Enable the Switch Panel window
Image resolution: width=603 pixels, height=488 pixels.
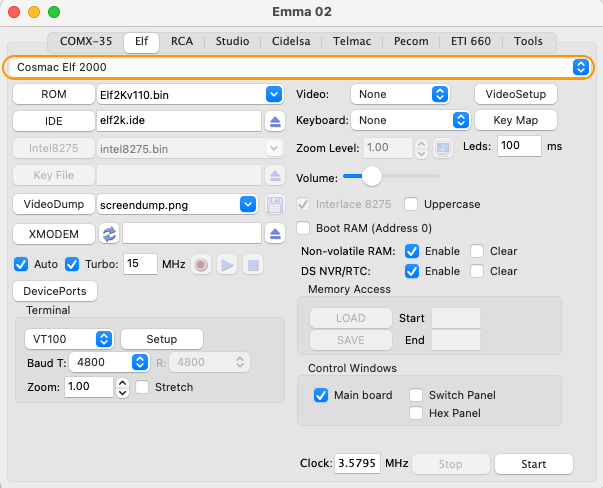point(416,395)
